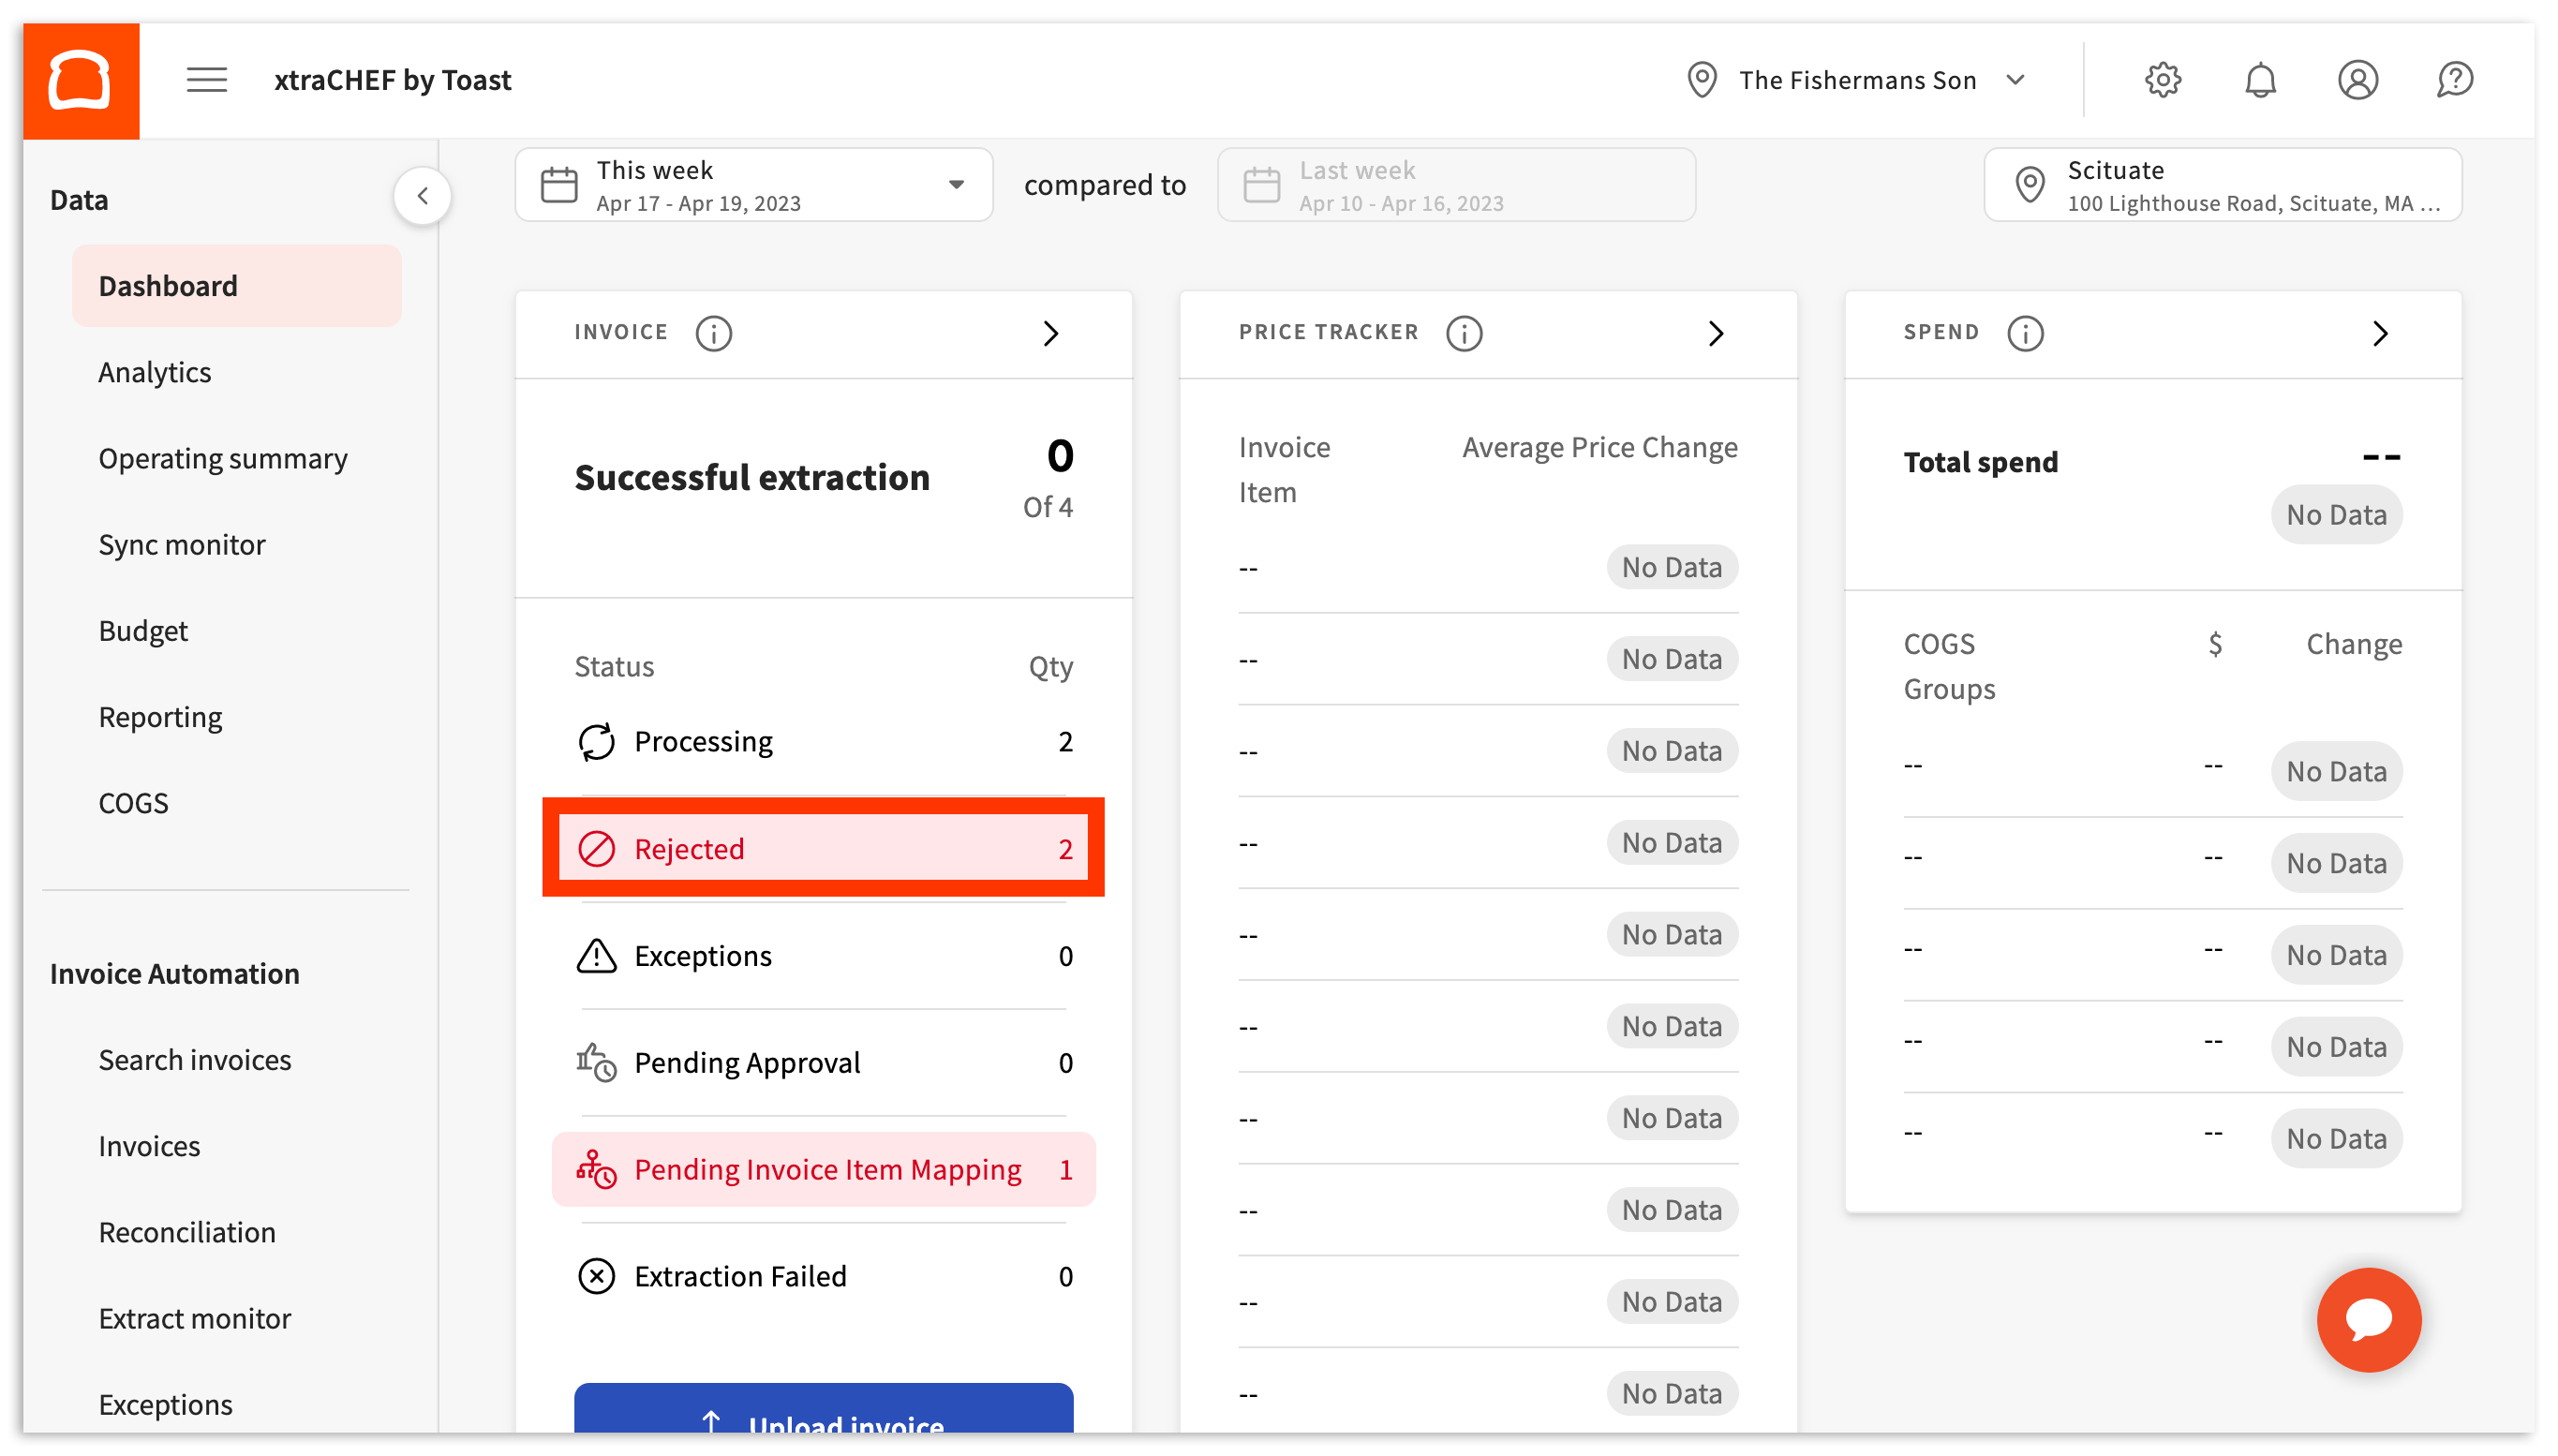2558x1456 pixels.
Task: Collapse the sidebar with the chevron
Action: 422,195
